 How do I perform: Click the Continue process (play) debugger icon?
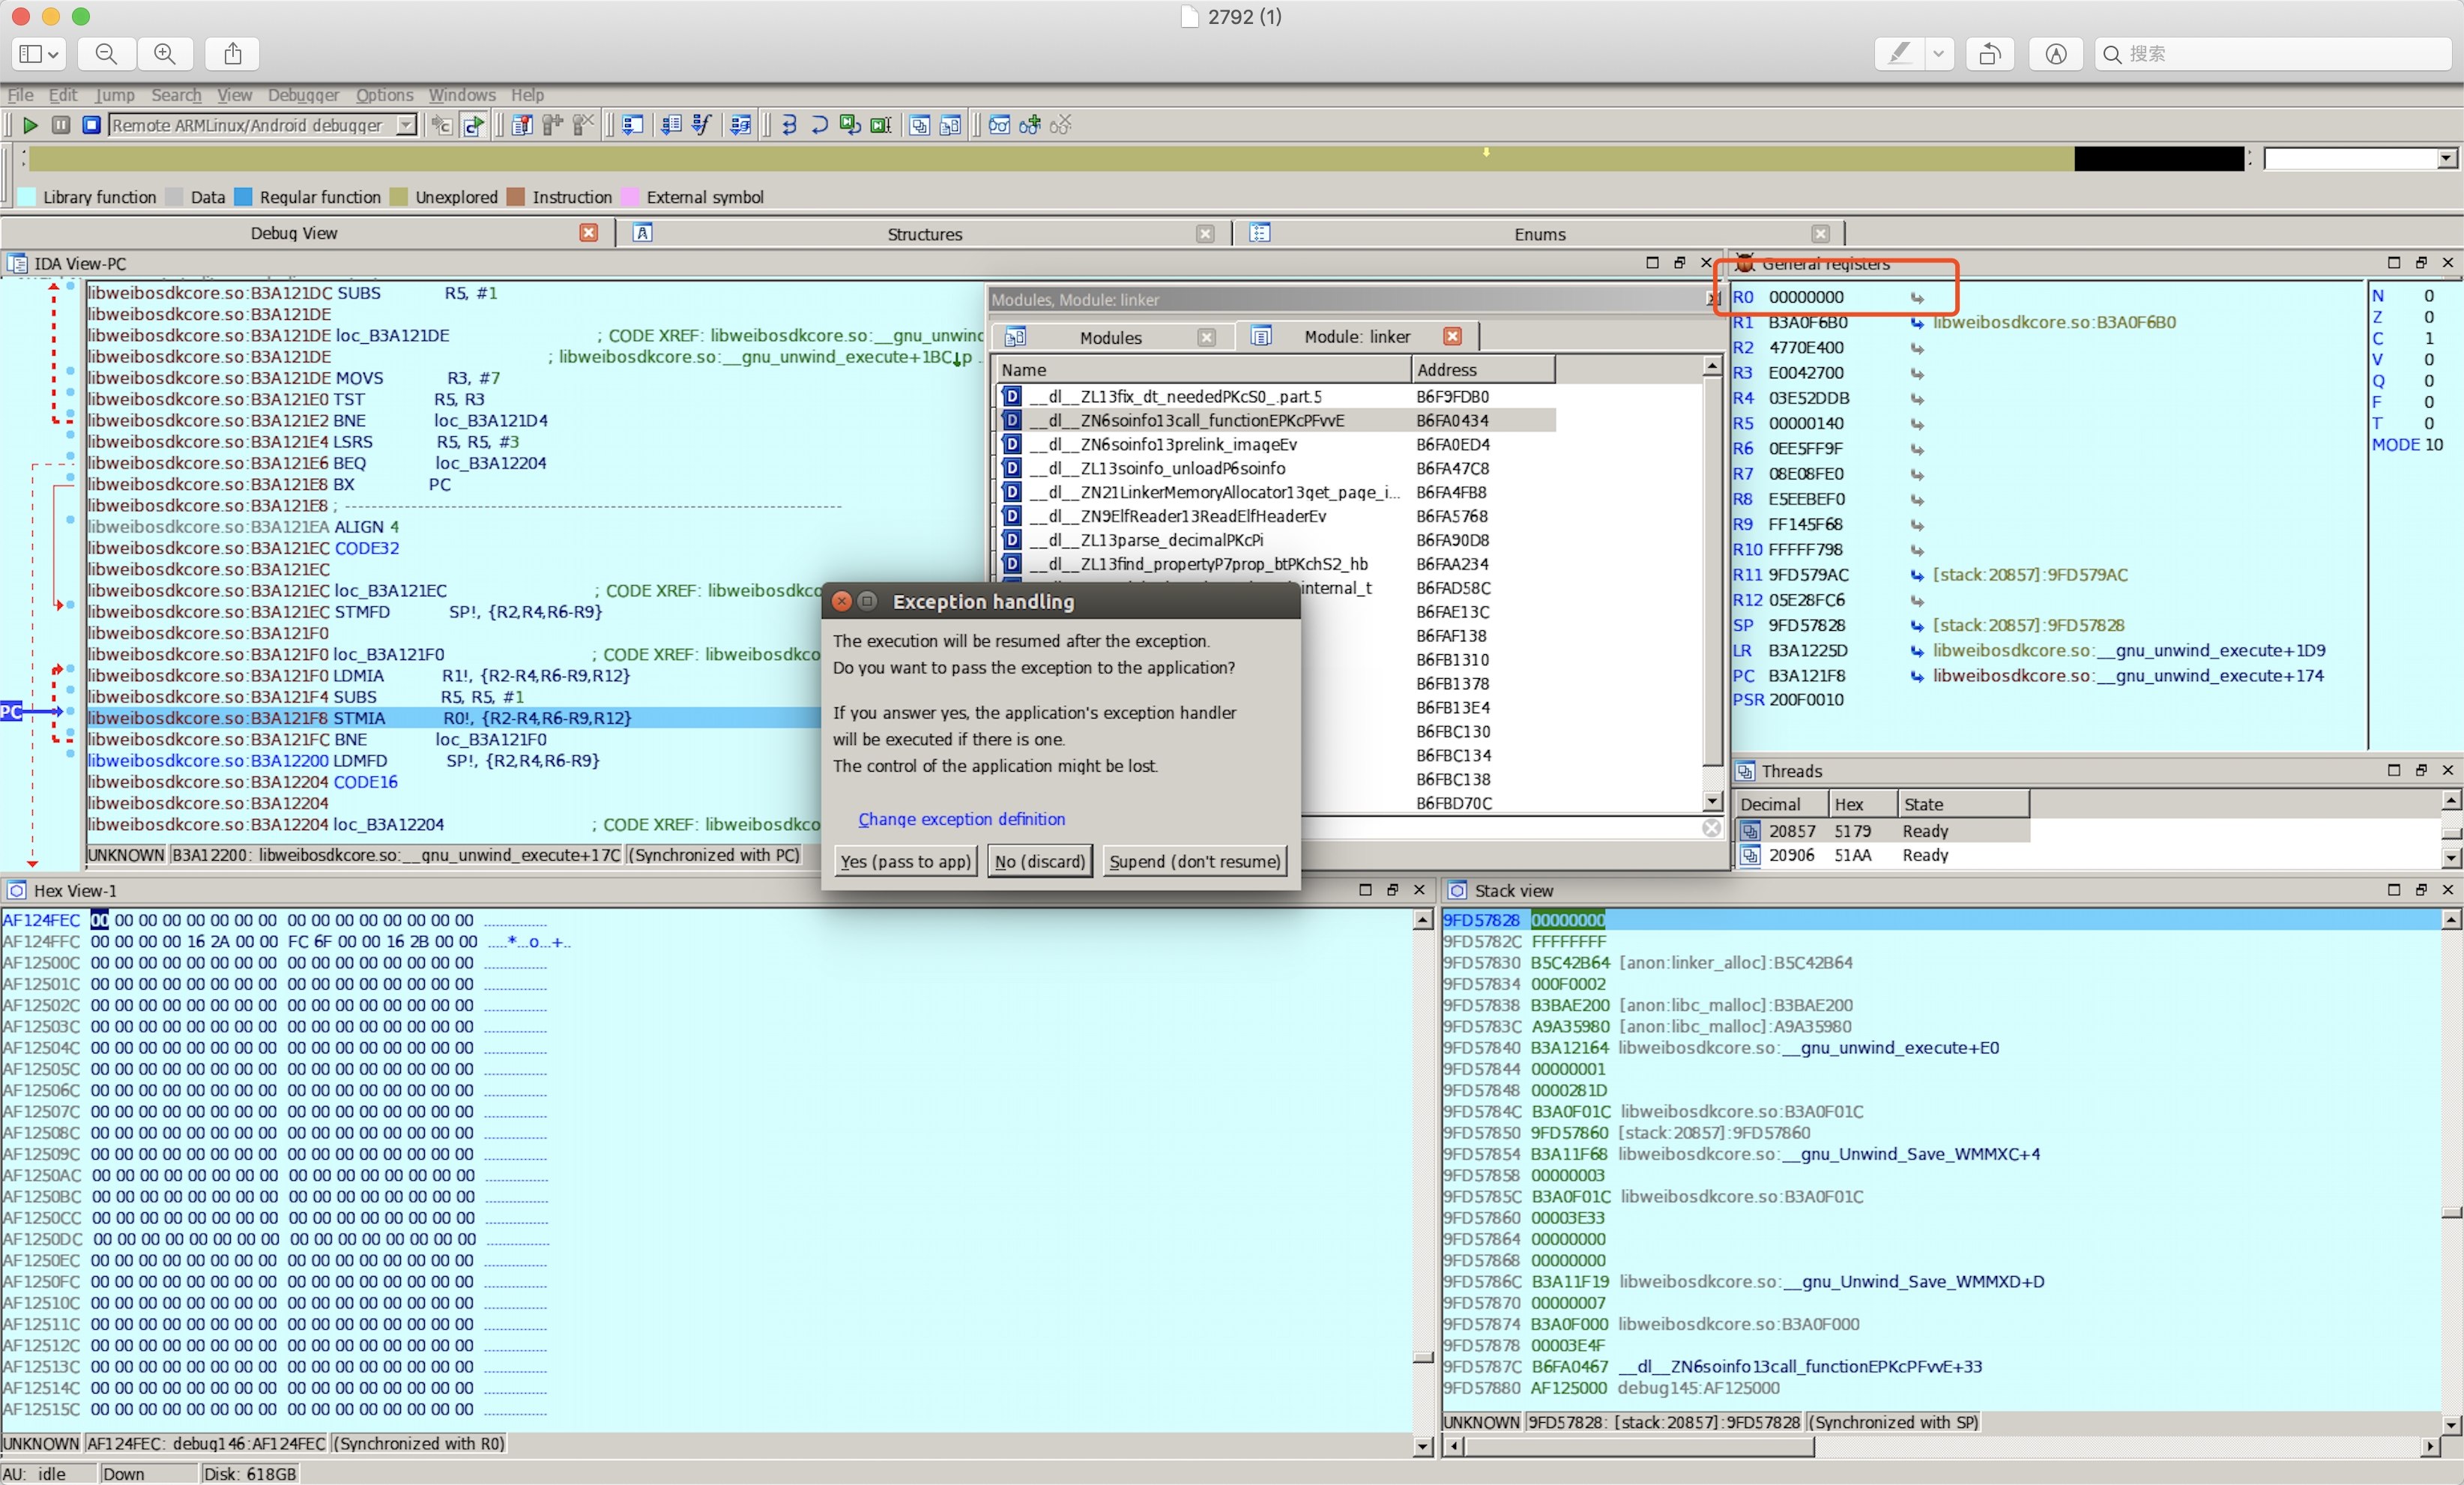[x=30, y=125]
